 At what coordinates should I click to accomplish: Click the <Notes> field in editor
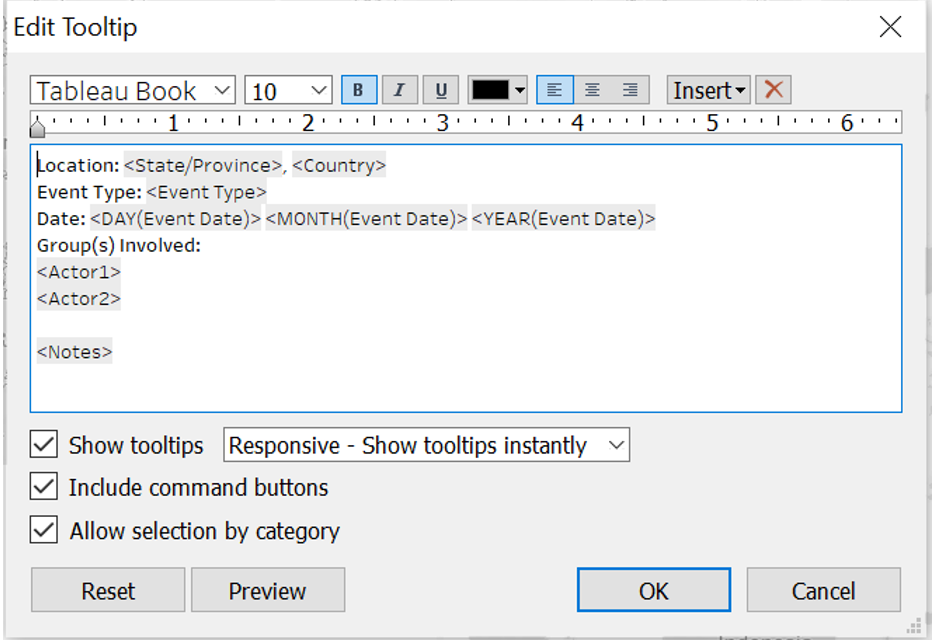pos(75,352)
